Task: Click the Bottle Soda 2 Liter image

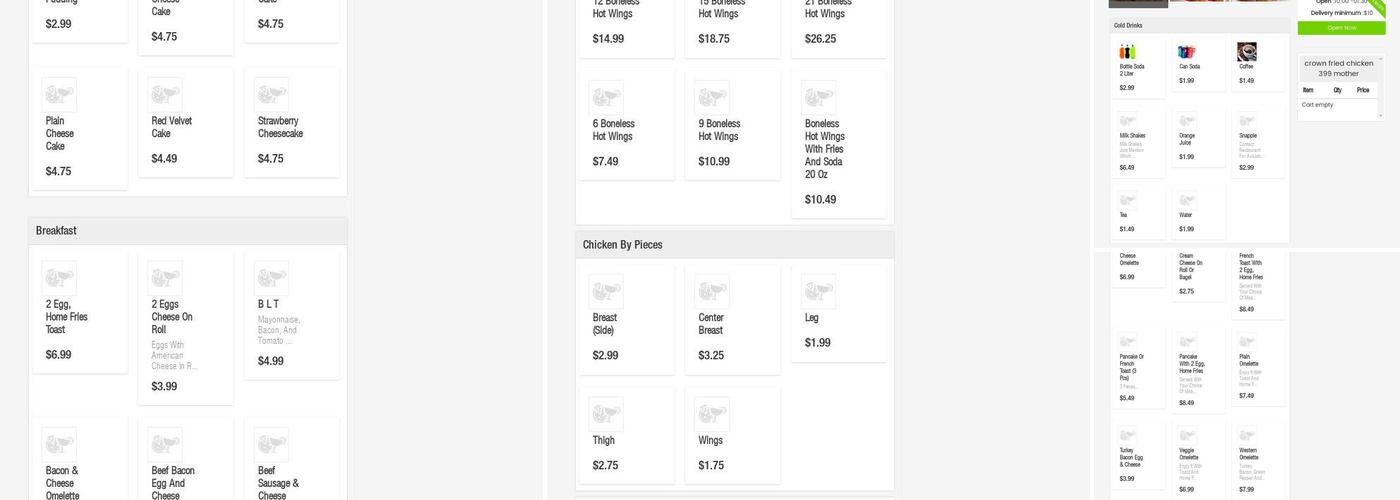Action: coord(1127,52)
